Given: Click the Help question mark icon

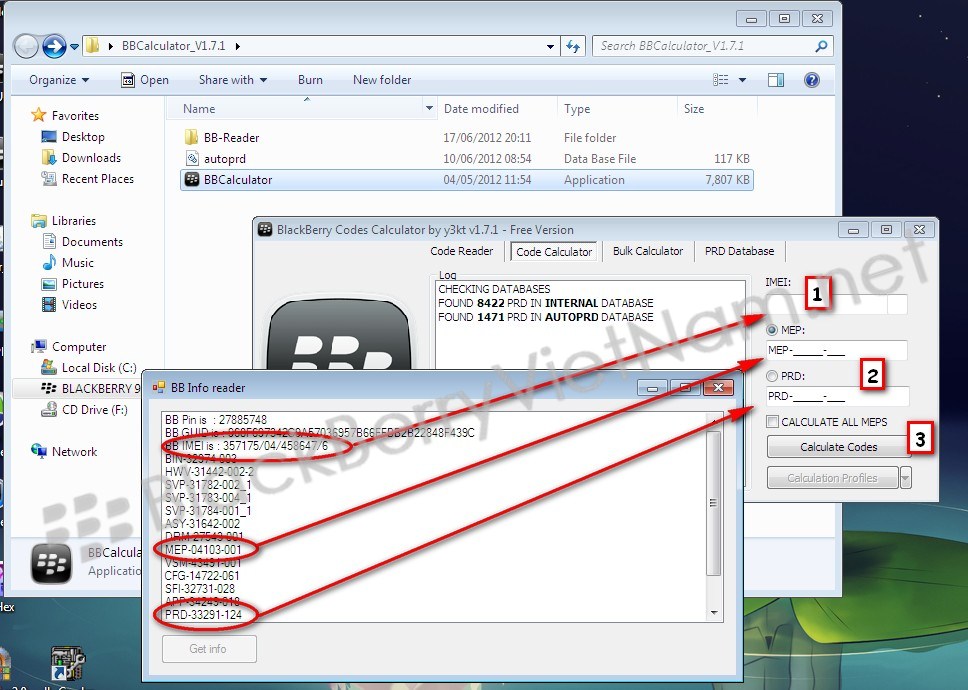Looking at the screenshot, I should tap(812, 80).
